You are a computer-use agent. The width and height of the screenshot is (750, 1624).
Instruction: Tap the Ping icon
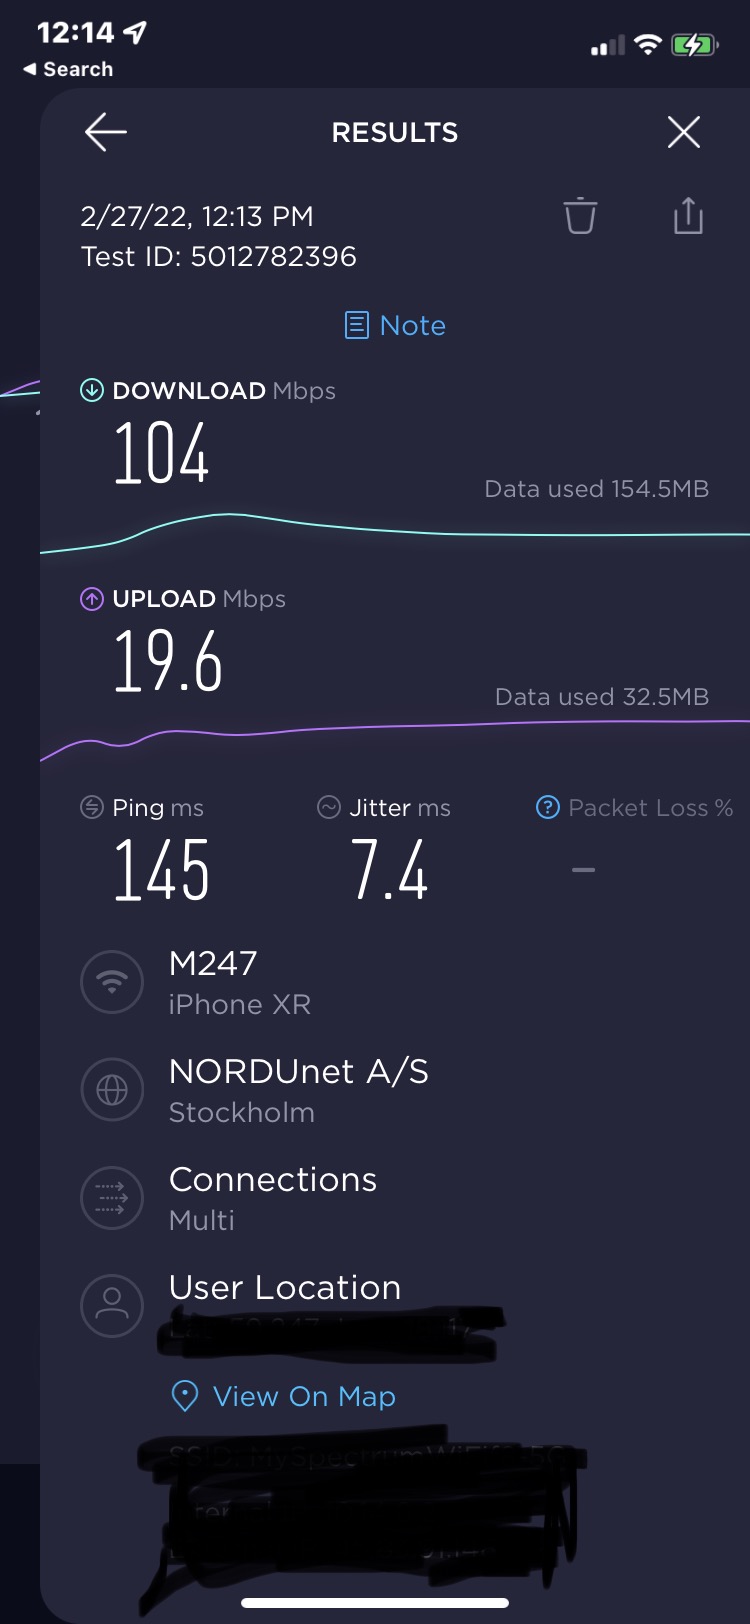click(91, 807)
